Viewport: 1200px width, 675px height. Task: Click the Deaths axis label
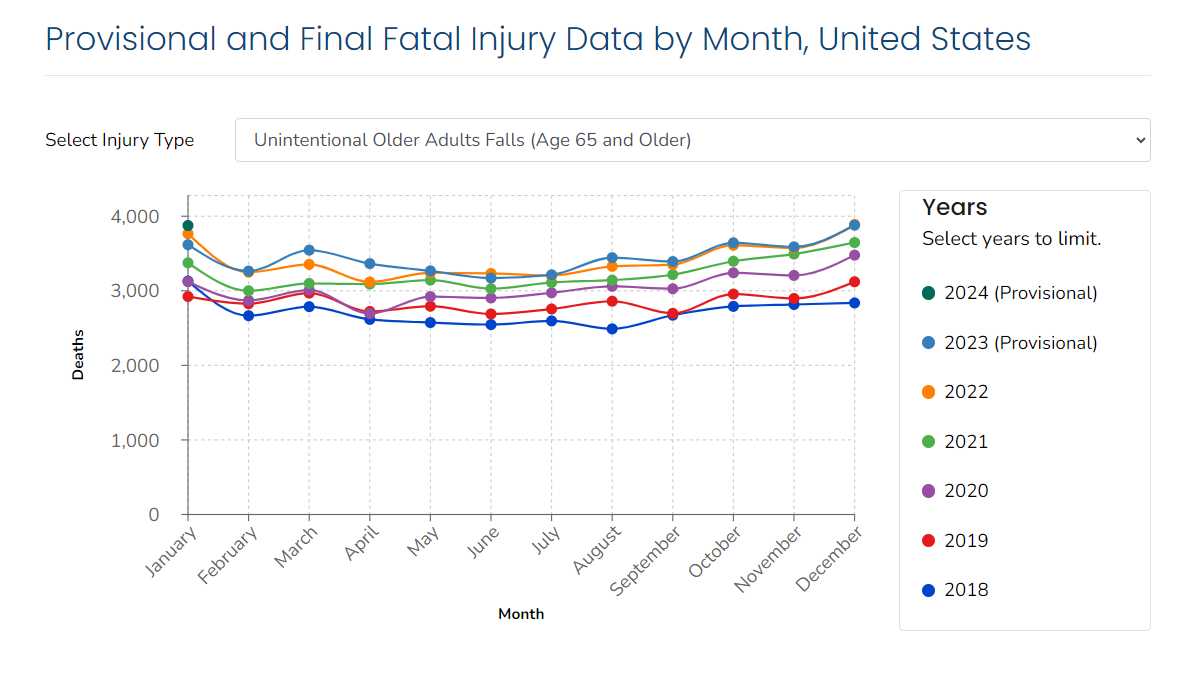point(80,352)
